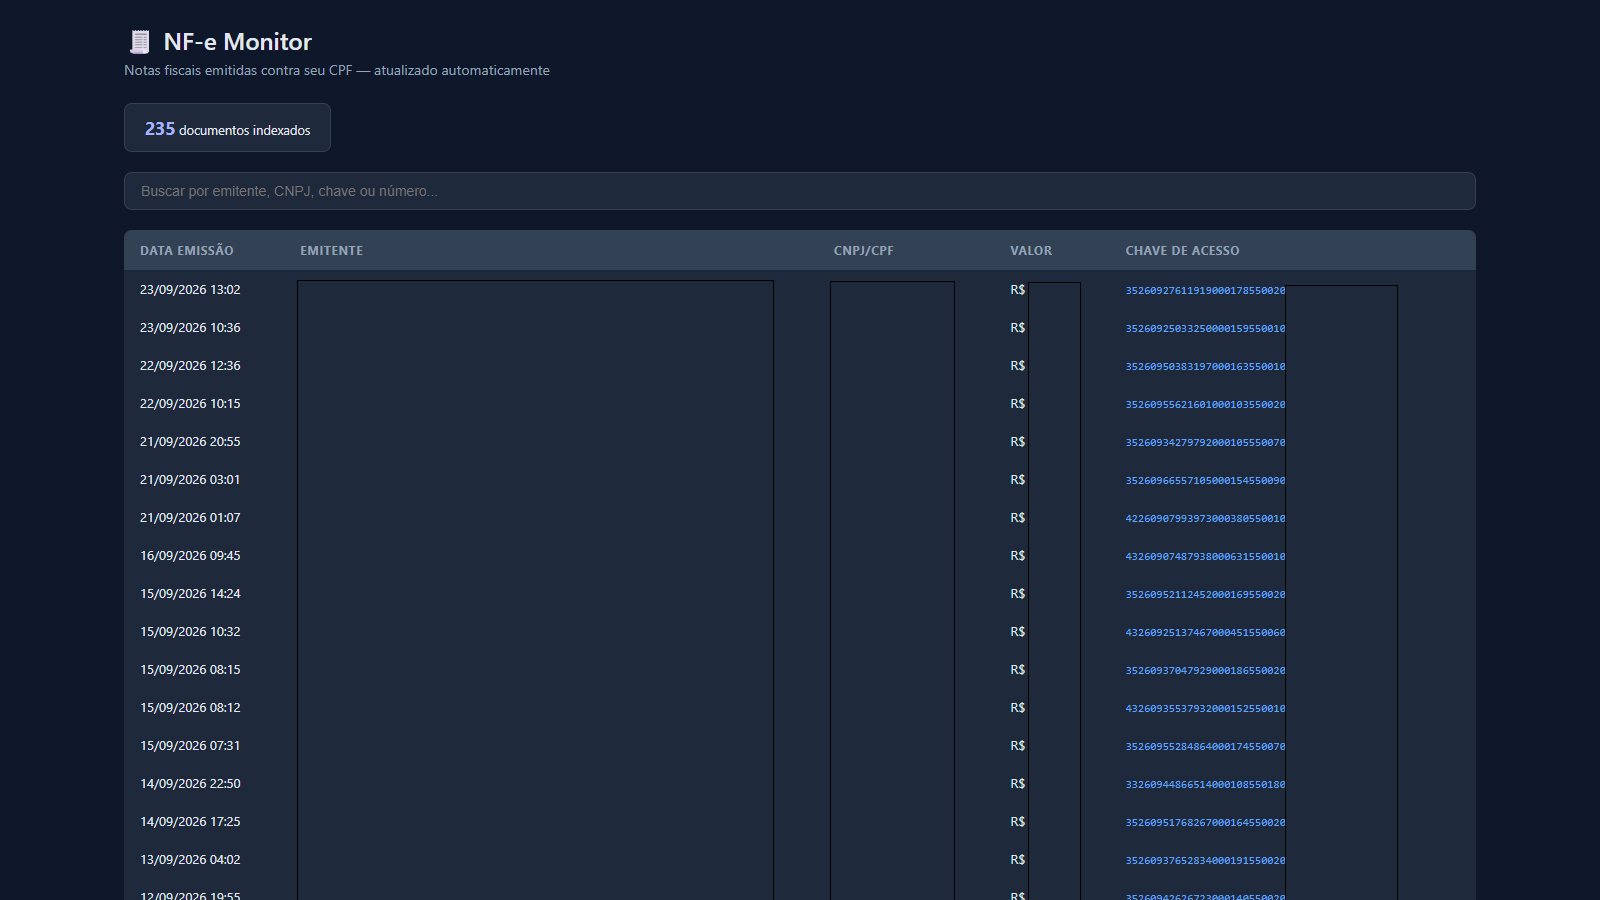Viewport: 1600px width, 900px height.
Task: Click the VALOR column header
Action: 1031,251
